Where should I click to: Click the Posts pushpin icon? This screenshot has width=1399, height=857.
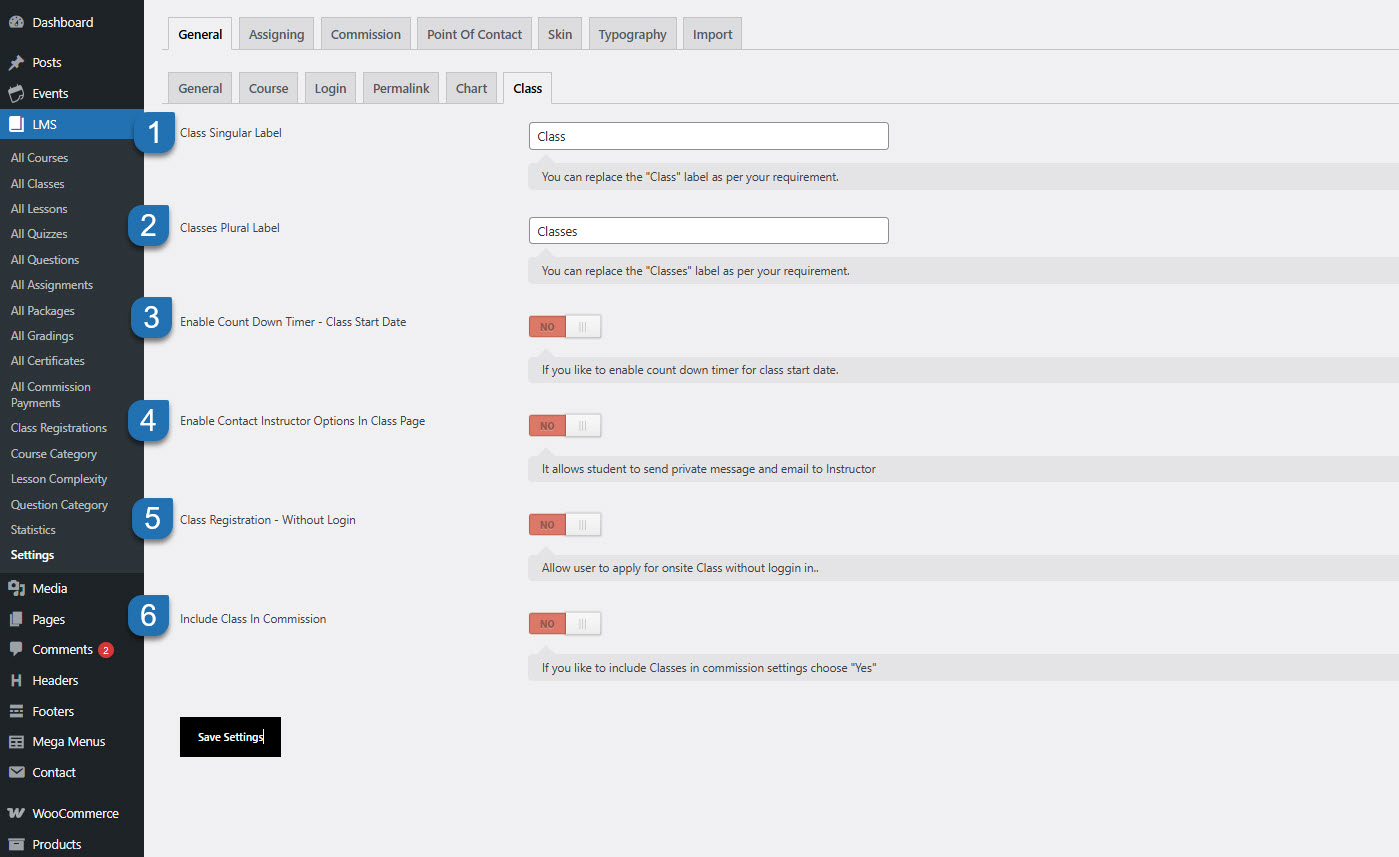tap(16, 63)
